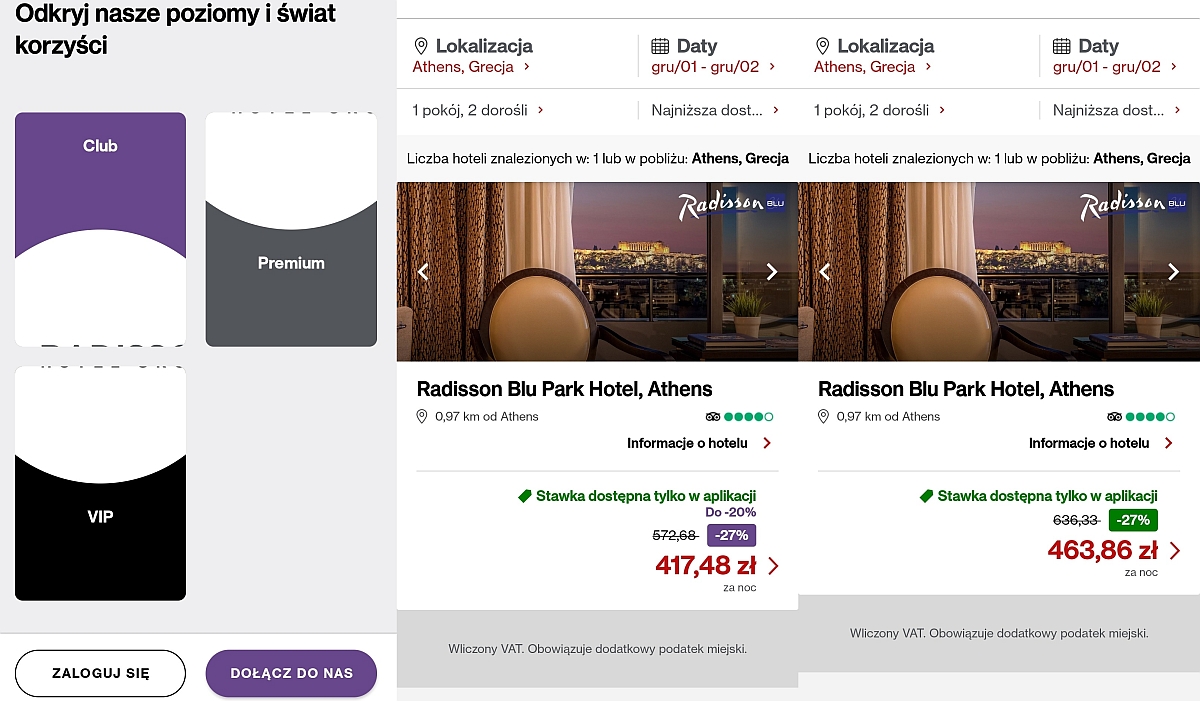1200x701 pixels.
Task: Show next photo in middle hotel carousel
Action: (771, 271)
